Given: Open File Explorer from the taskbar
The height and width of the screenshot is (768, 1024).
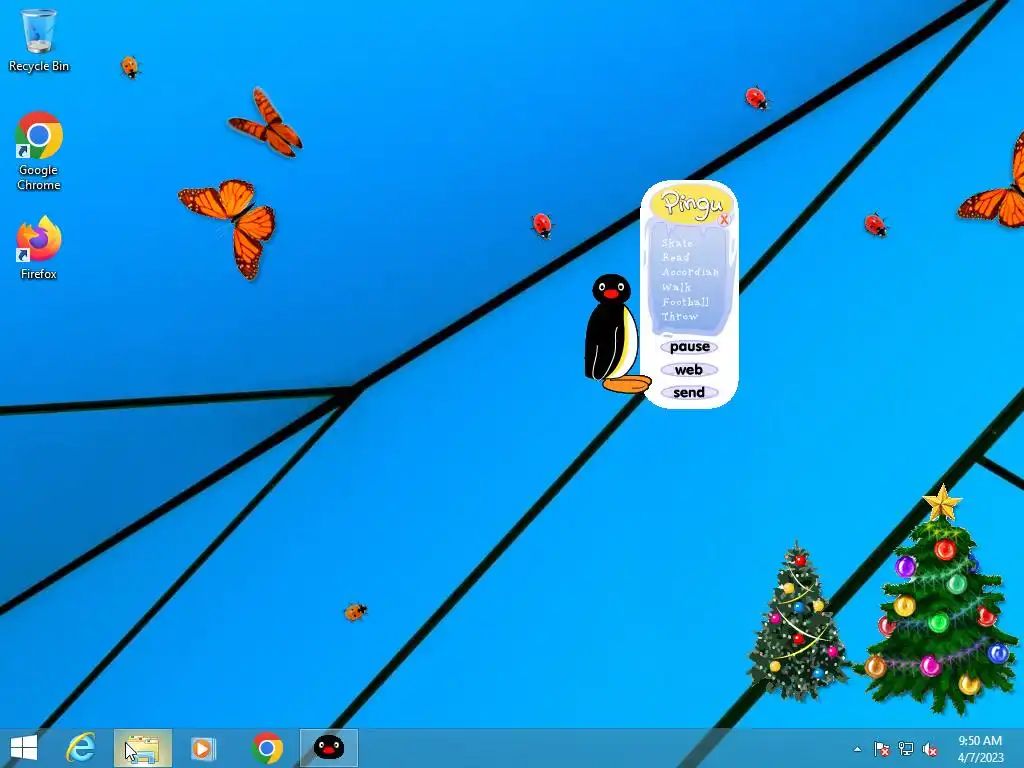Looking at the screenshot, I should (142, 748).
